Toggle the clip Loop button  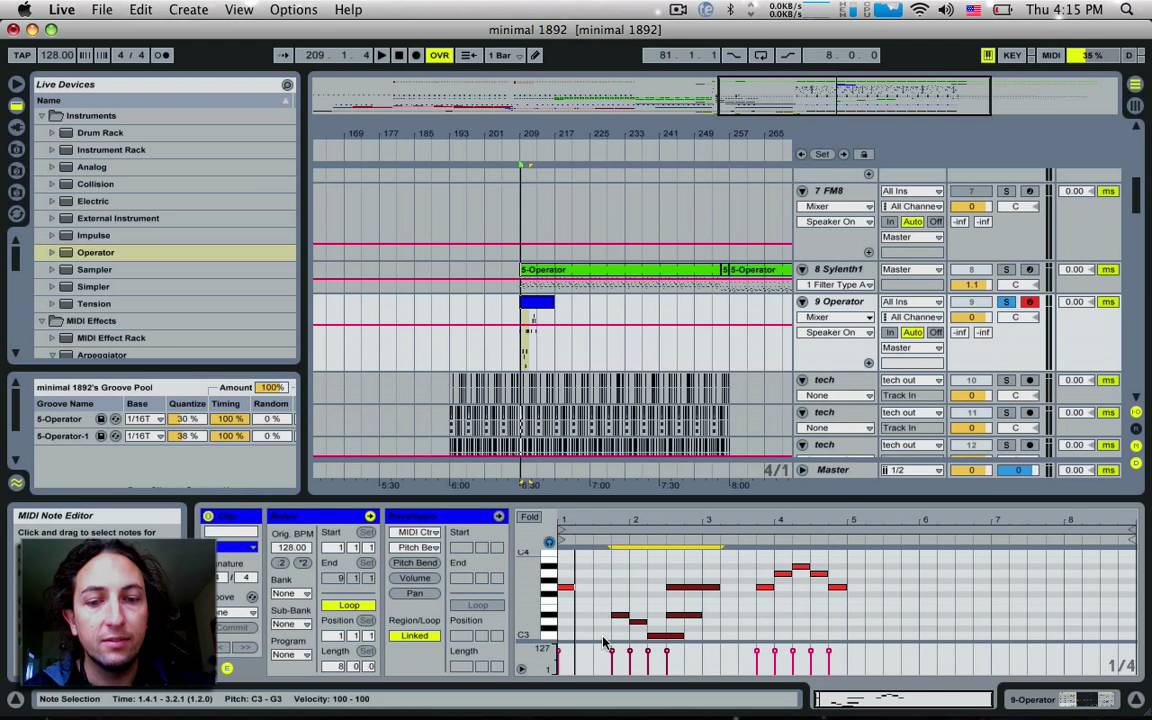coord(349,605)
